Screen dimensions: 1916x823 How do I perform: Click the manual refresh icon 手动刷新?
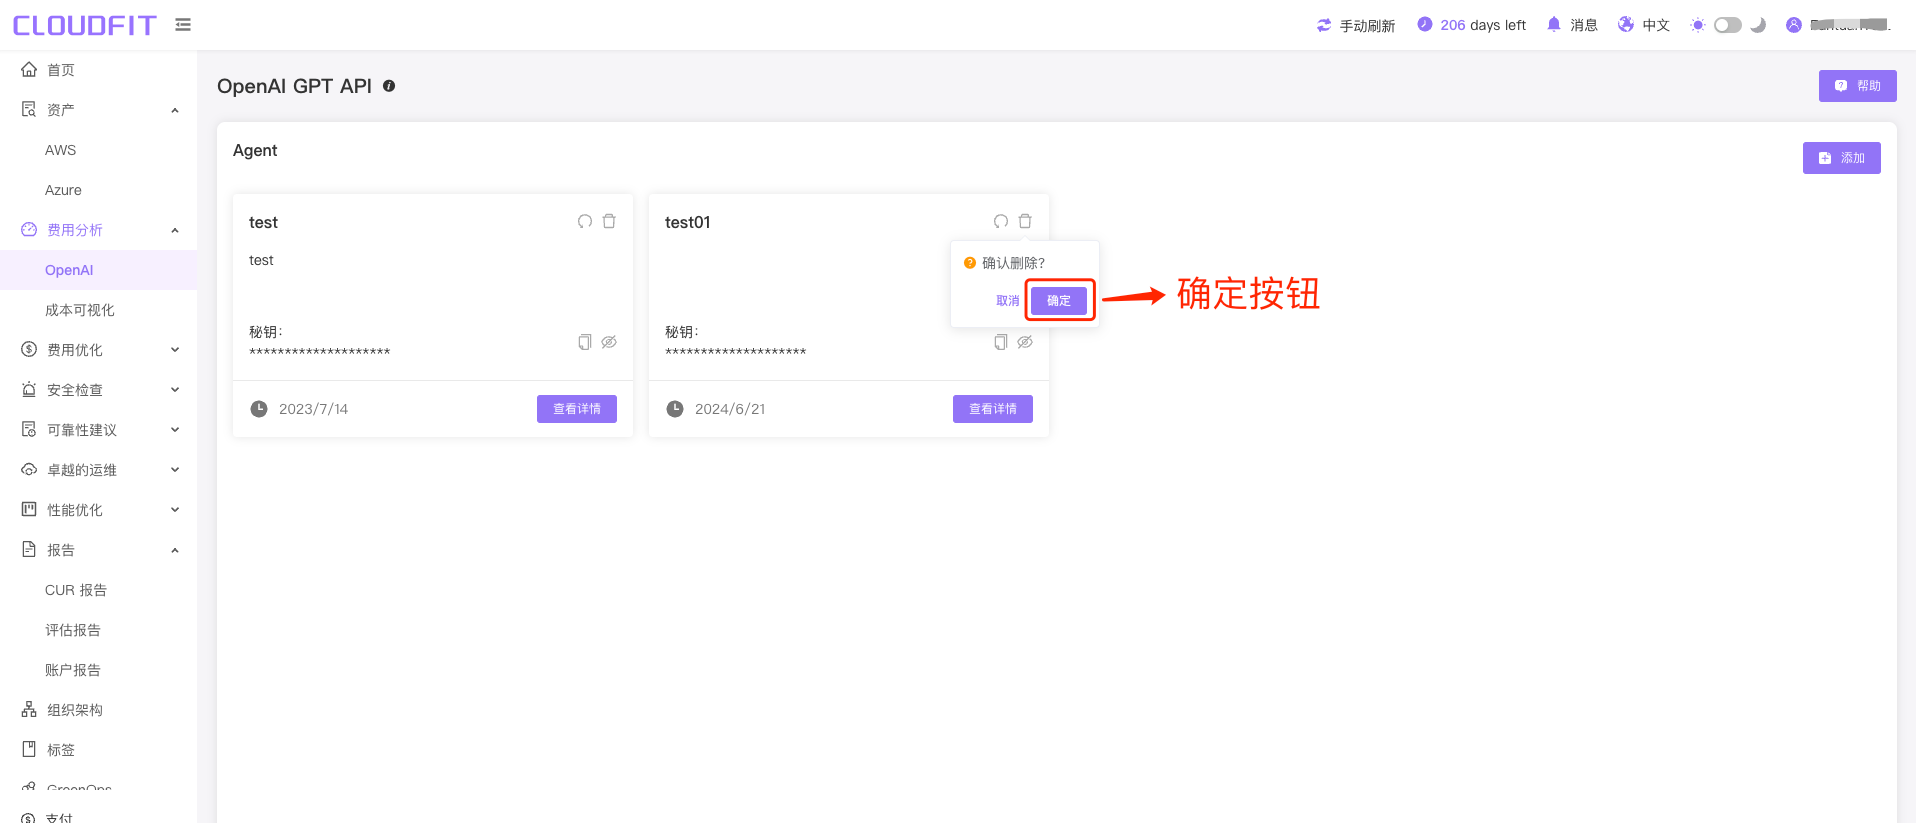point(1324,25)
